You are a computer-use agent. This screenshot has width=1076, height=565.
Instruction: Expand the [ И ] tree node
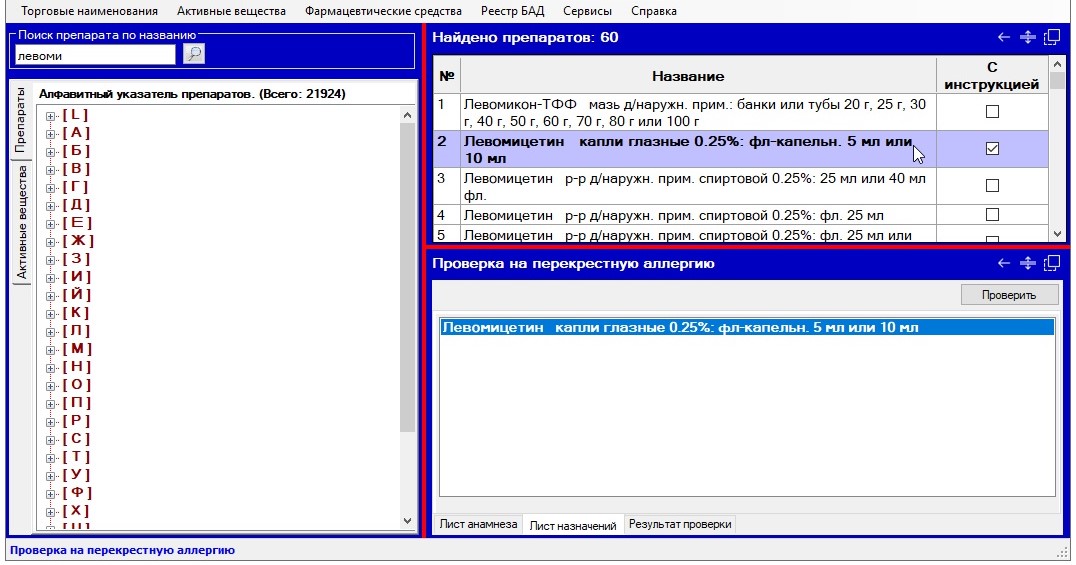click(x=50, y=278)
